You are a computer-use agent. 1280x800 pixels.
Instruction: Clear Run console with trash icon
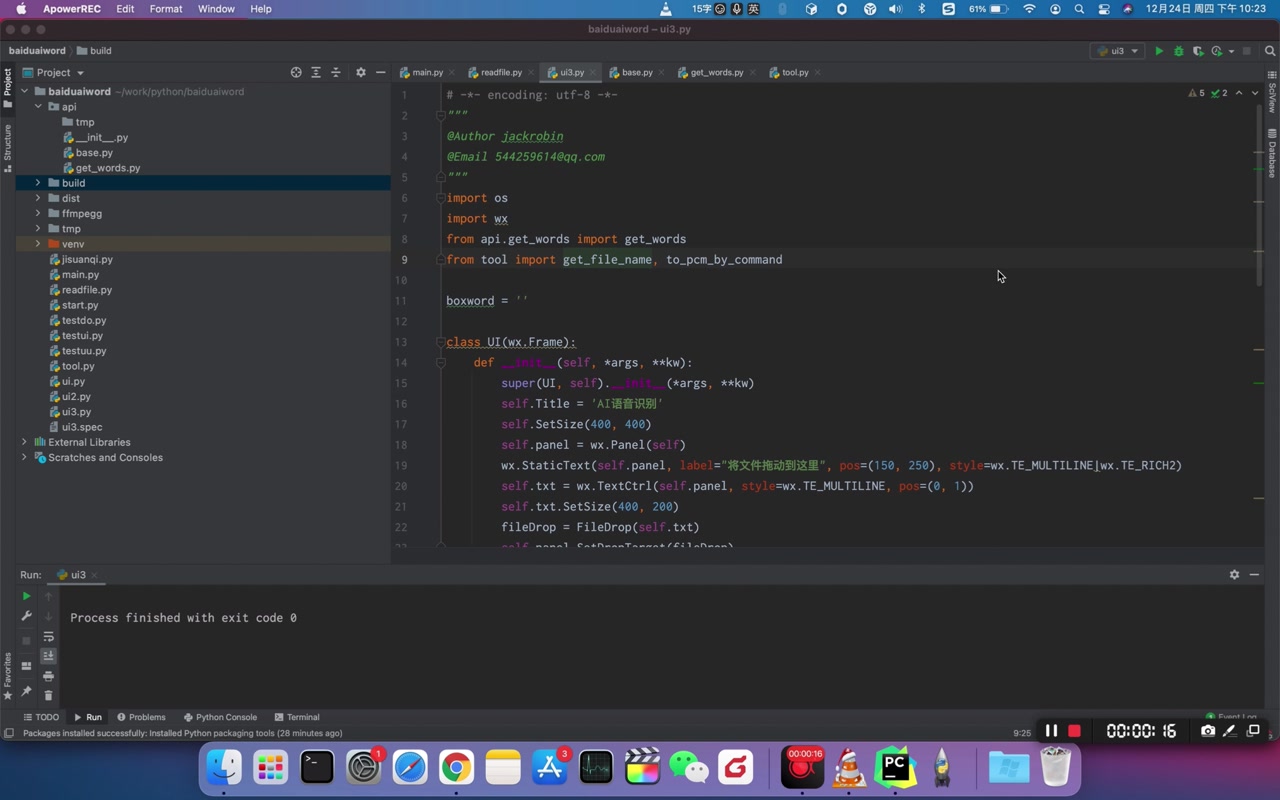pos(48,695)
